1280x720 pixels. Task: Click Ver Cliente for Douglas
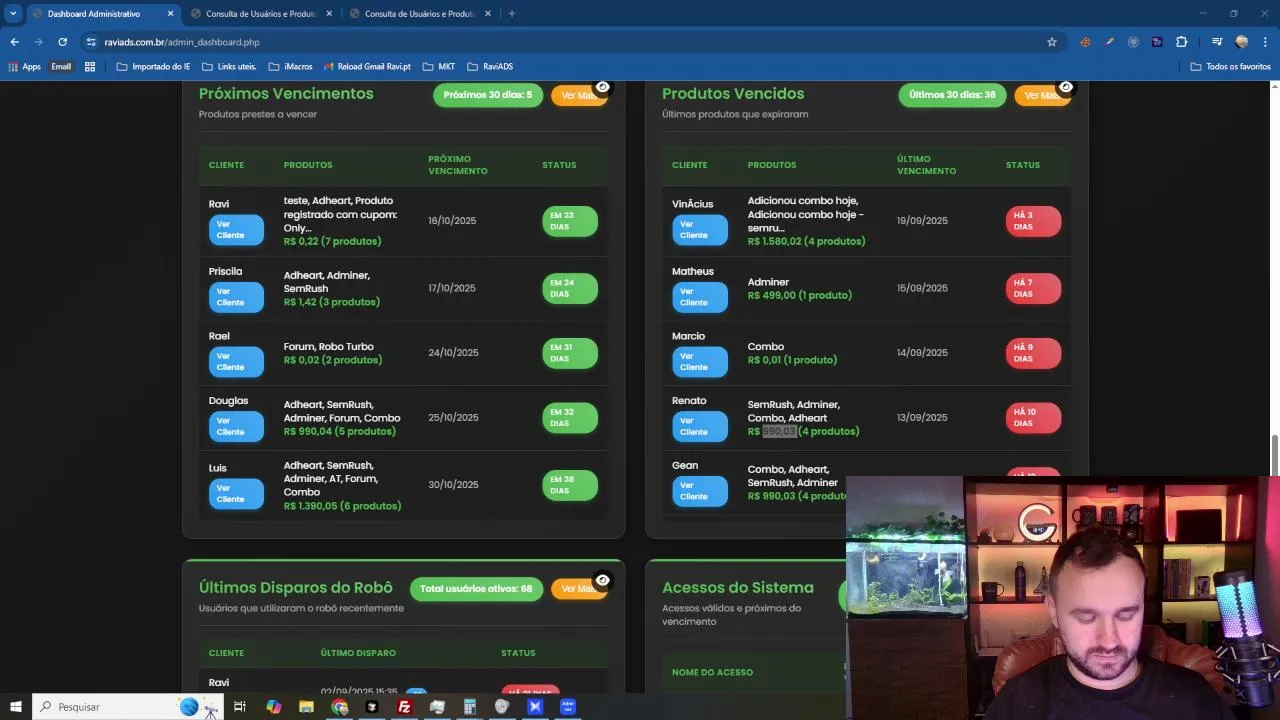236,426
